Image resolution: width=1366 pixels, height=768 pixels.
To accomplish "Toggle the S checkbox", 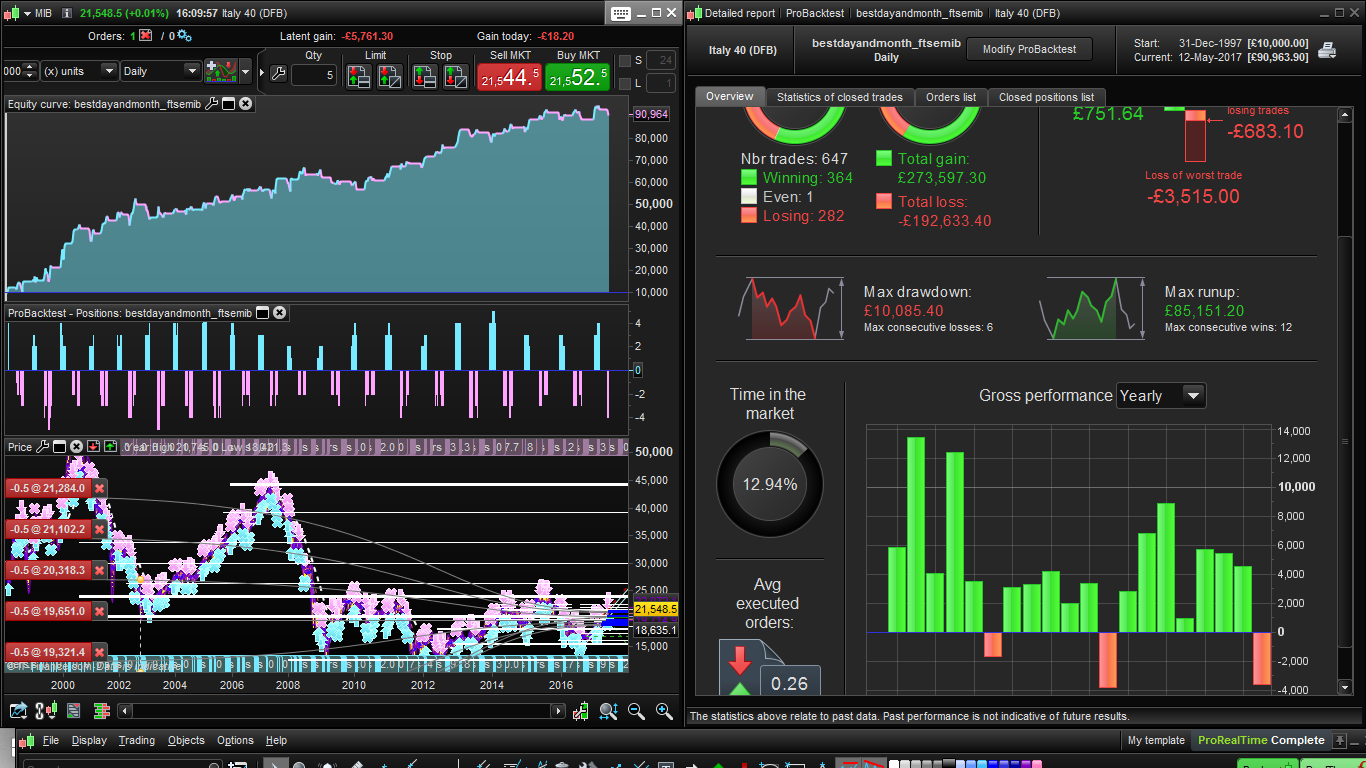I will [625, 60].
